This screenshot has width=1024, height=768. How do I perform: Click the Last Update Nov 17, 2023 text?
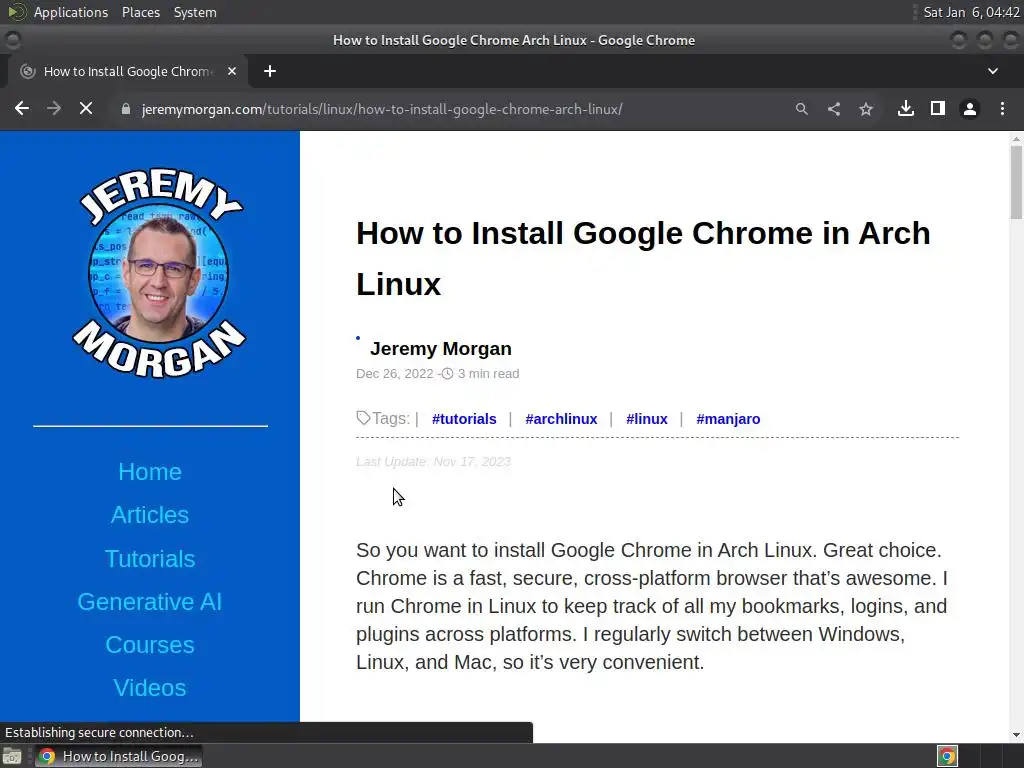pos(433,462)
